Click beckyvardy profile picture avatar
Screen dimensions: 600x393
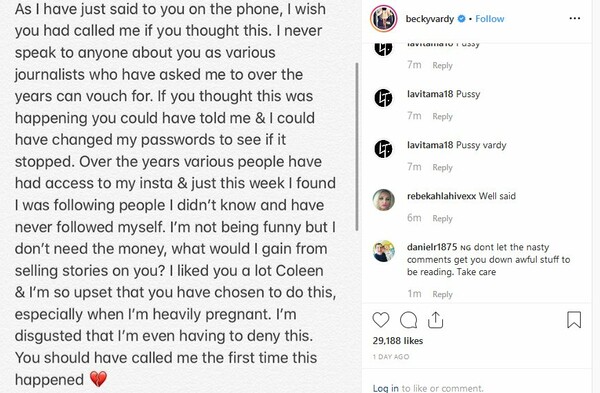coord(383,18)
